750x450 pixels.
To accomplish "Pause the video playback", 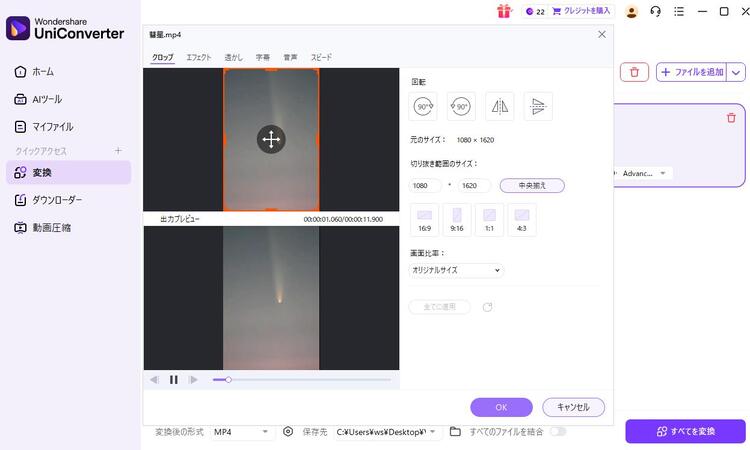I will click(x=174, y=380).
